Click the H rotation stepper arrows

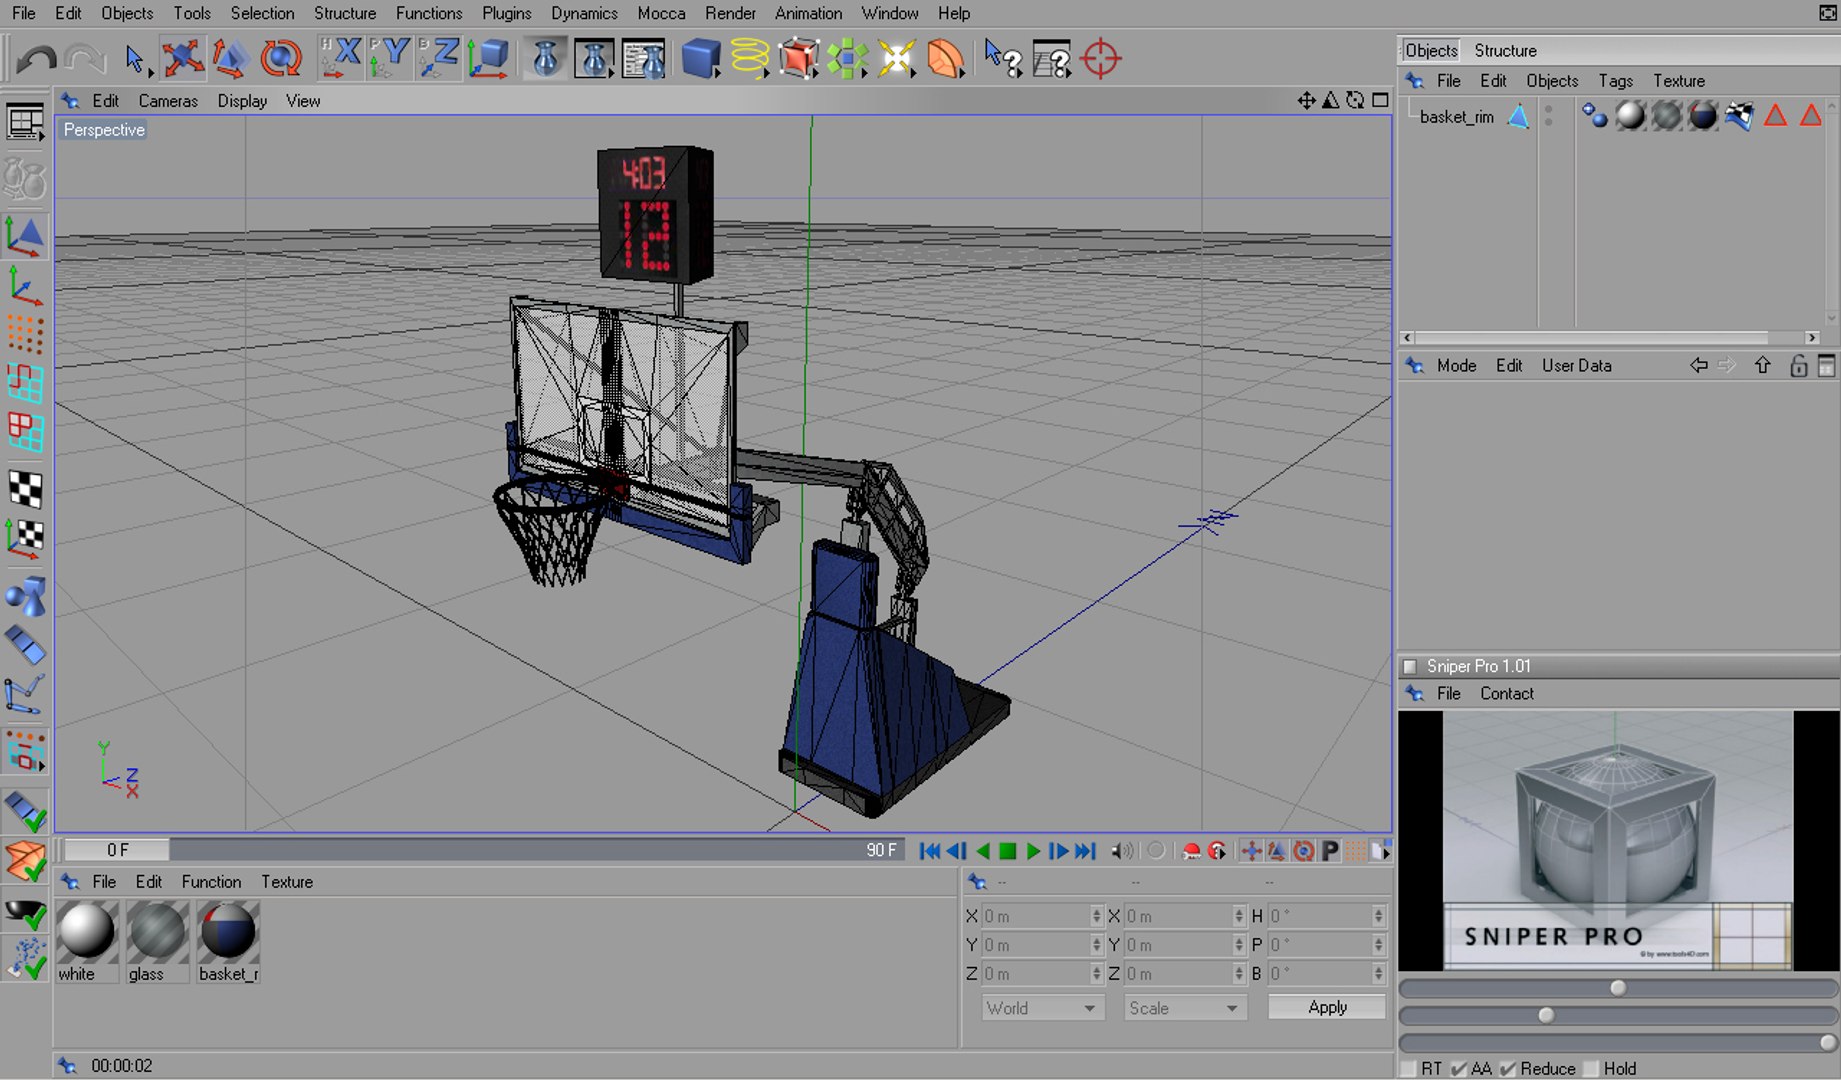point(1379,916)
